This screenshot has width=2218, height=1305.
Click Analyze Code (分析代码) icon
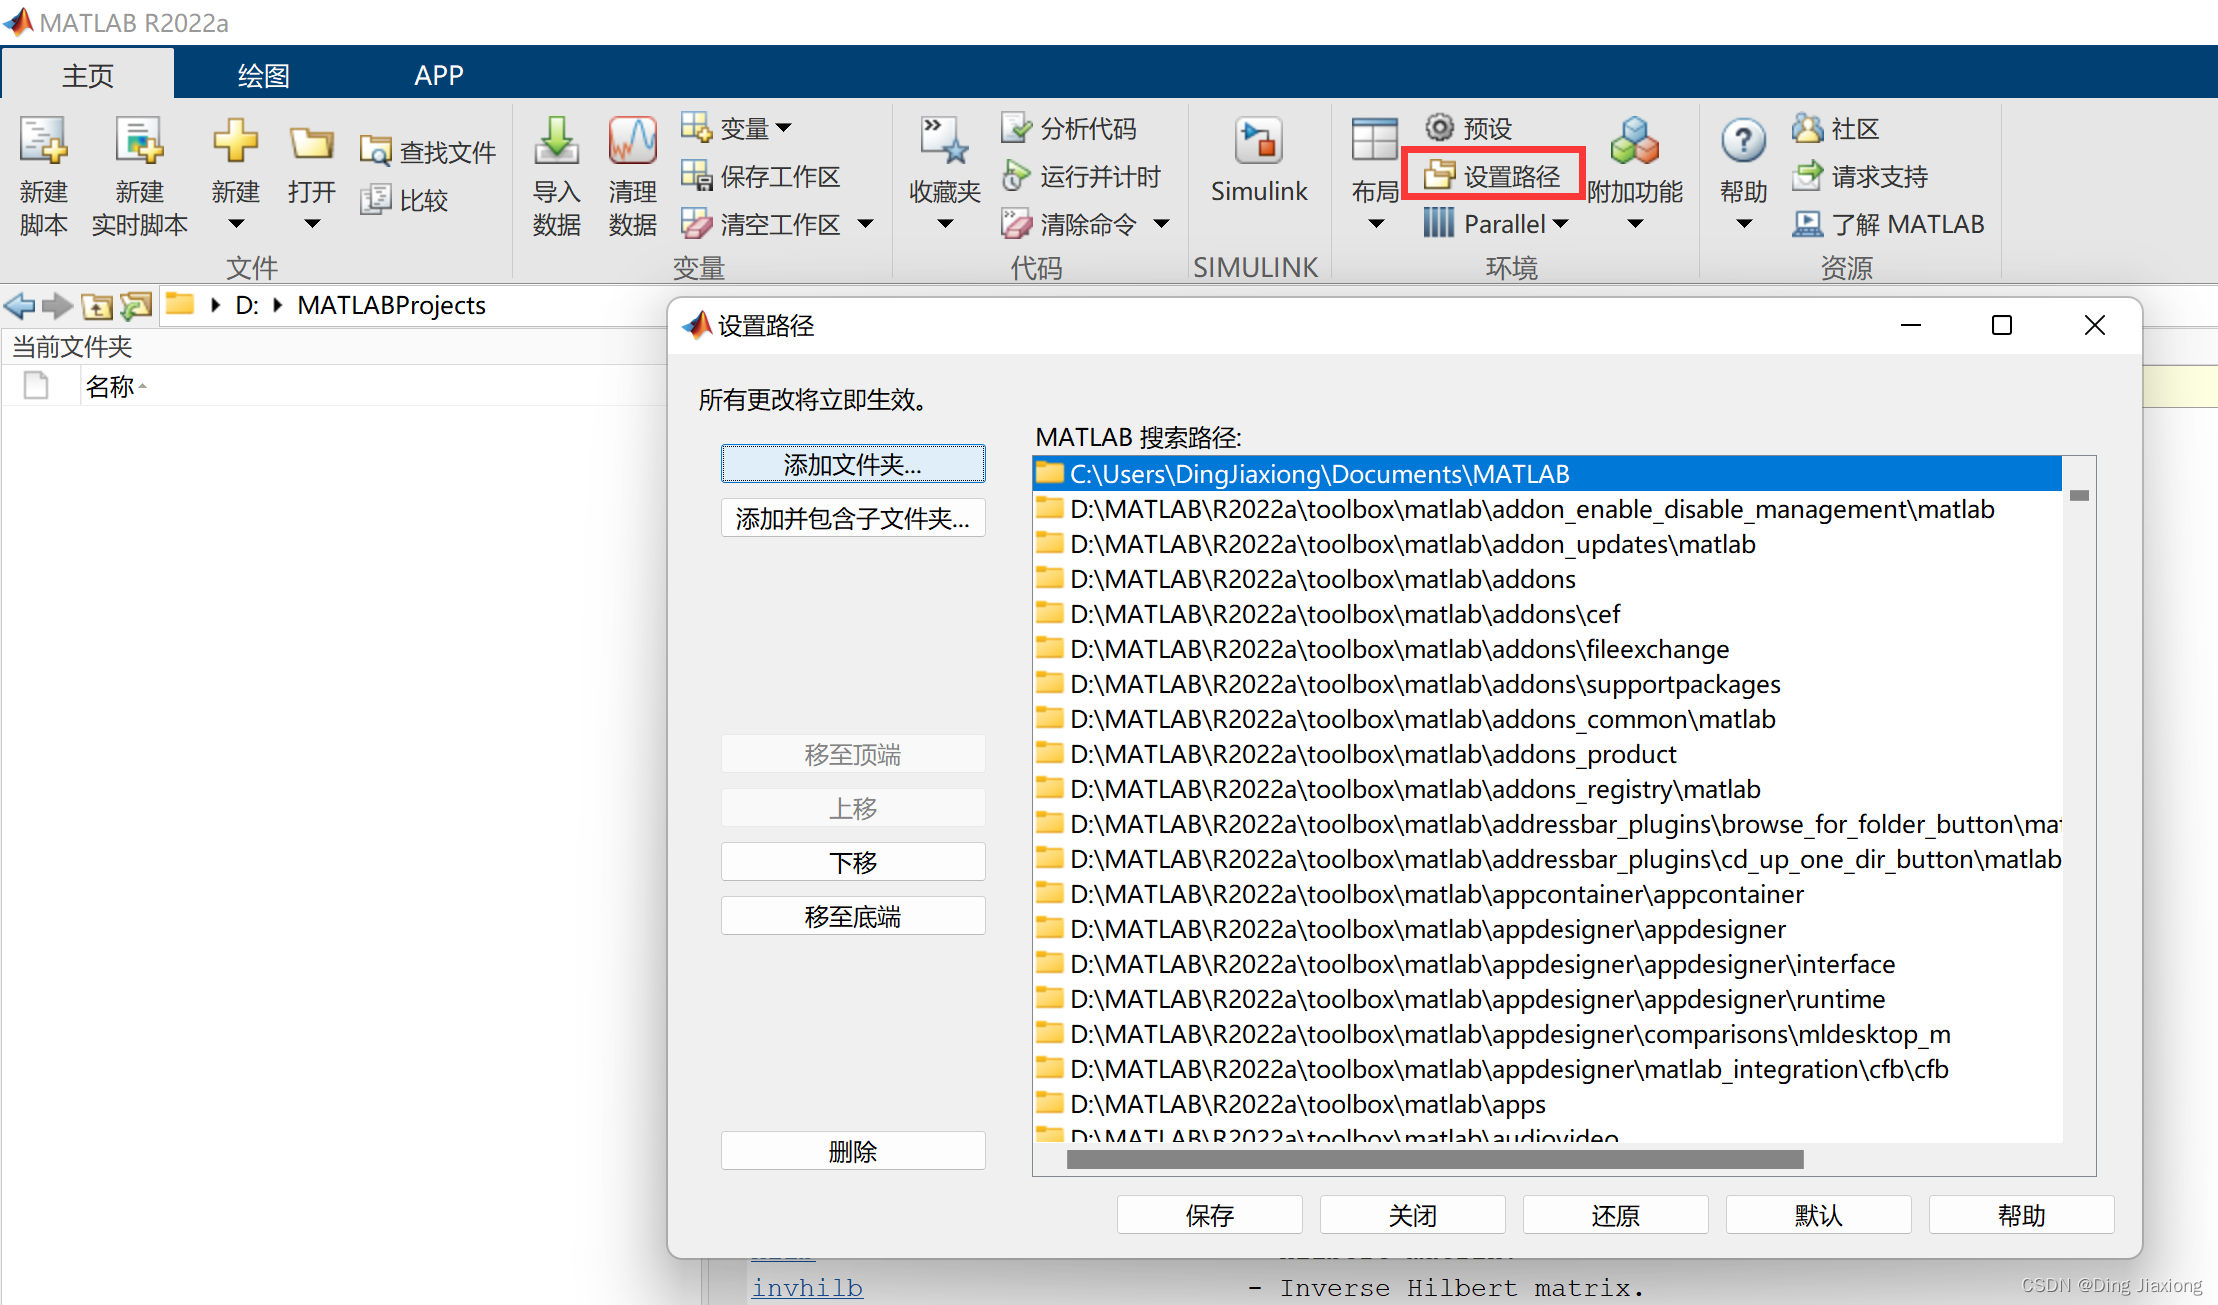pyautogui.click(x=1016, y=128)
